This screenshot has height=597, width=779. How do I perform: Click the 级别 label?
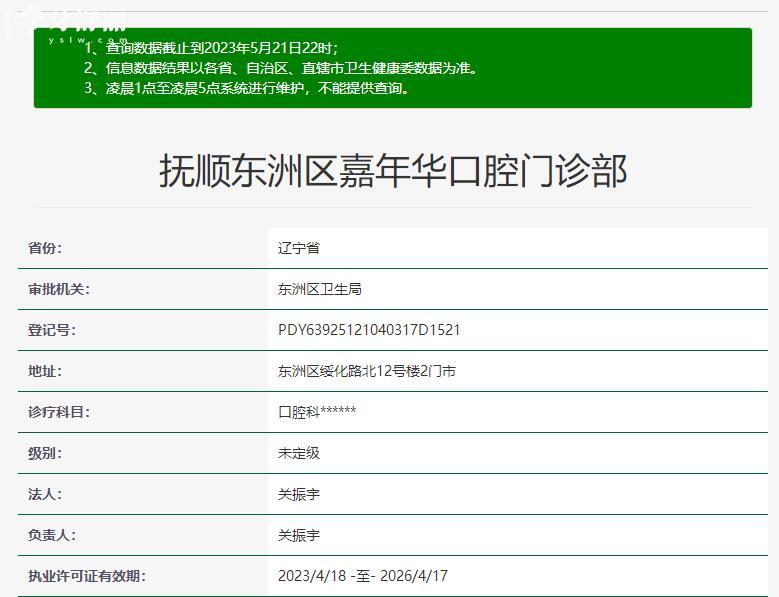tap(45, 453)
